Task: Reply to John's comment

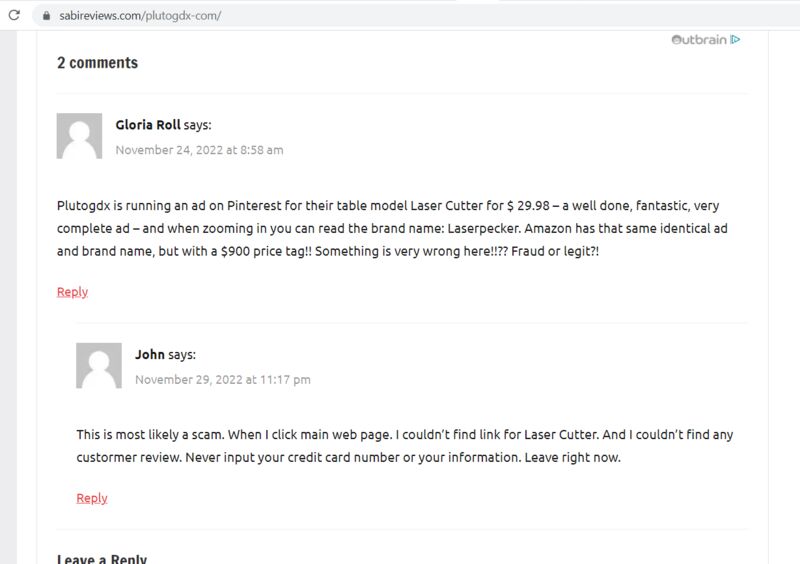Action: click(92, 498)
